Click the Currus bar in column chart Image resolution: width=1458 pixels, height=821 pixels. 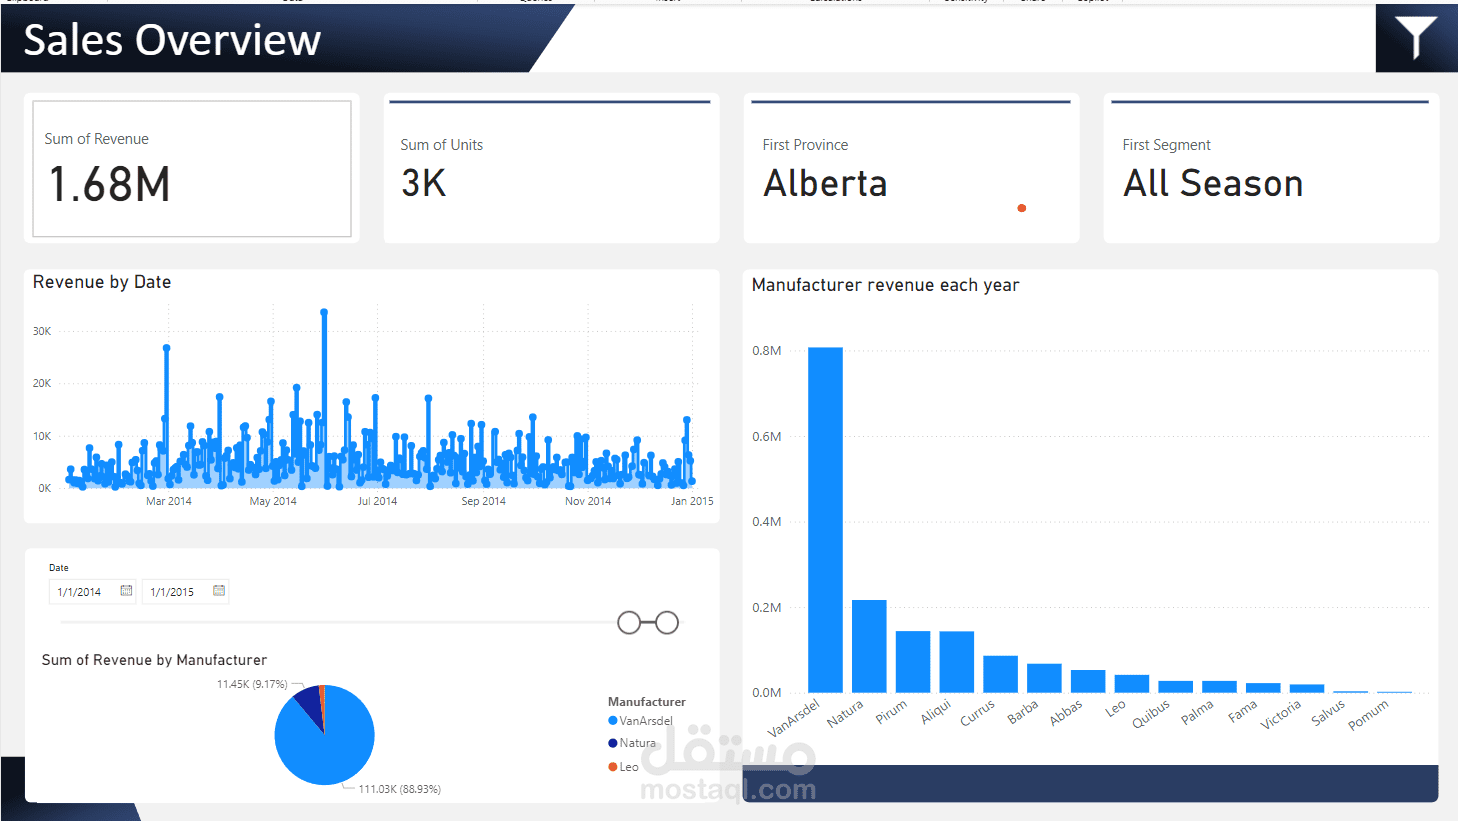(x=1000, y=674)
